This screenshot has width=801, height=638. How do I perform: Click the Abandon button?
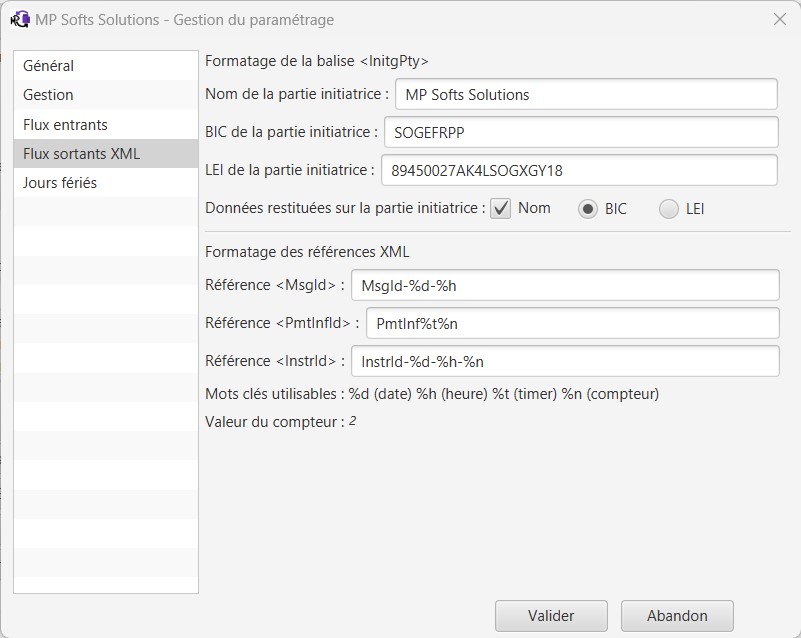point(677,616)
